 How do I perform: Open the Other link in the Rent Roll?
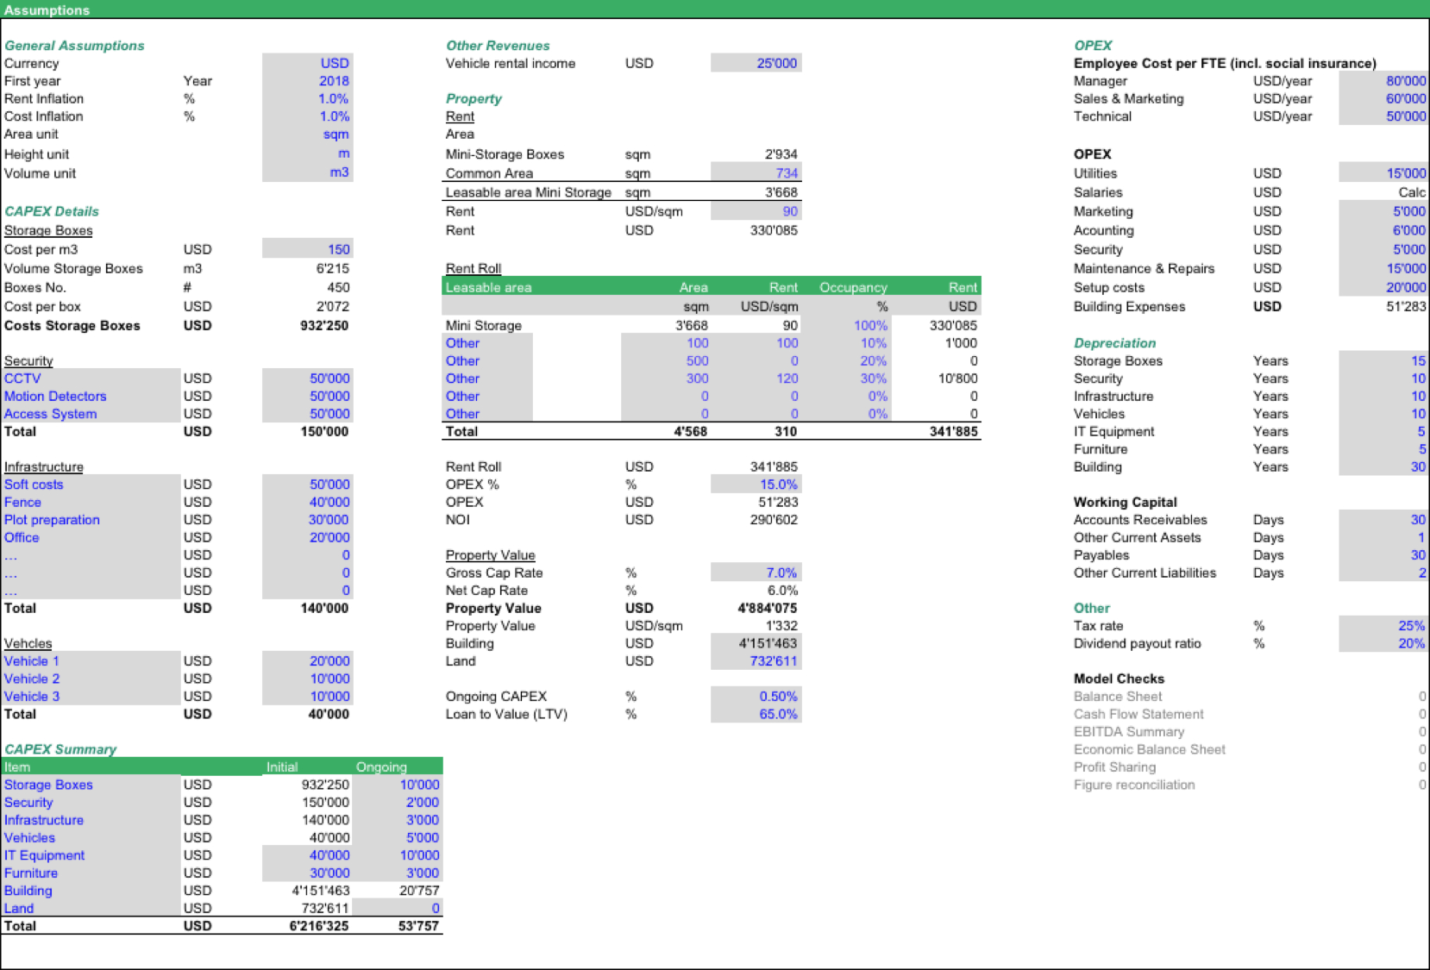pos(461,343)
